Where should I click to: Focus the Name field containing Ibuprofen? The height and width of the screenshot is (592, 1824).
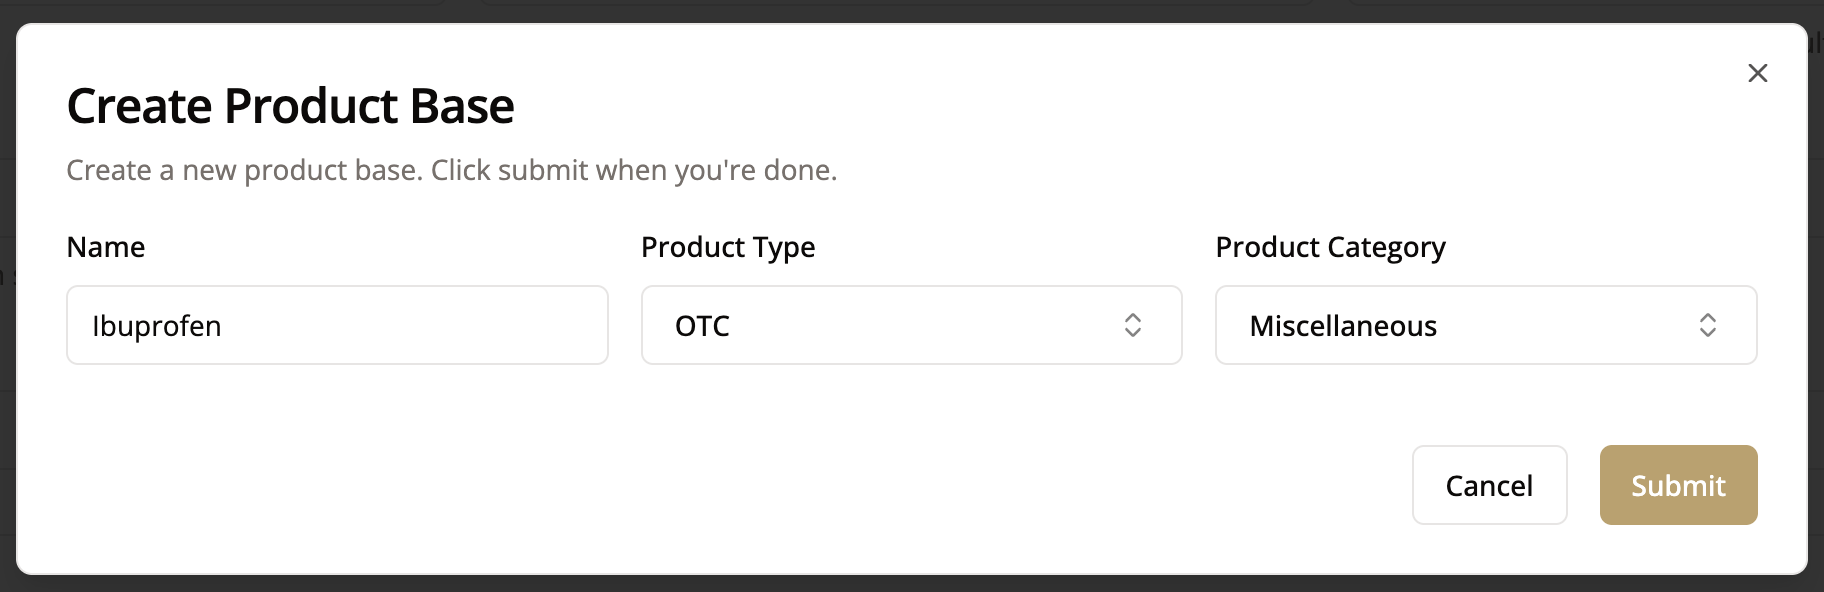(x=337, y=325)
